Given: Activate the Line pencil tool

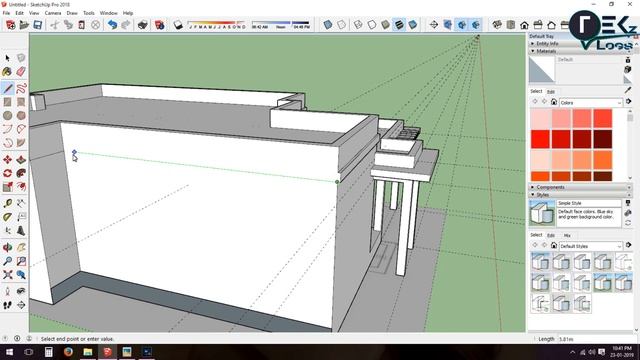Looking at the screenshot, I should (x=7, y=88).
